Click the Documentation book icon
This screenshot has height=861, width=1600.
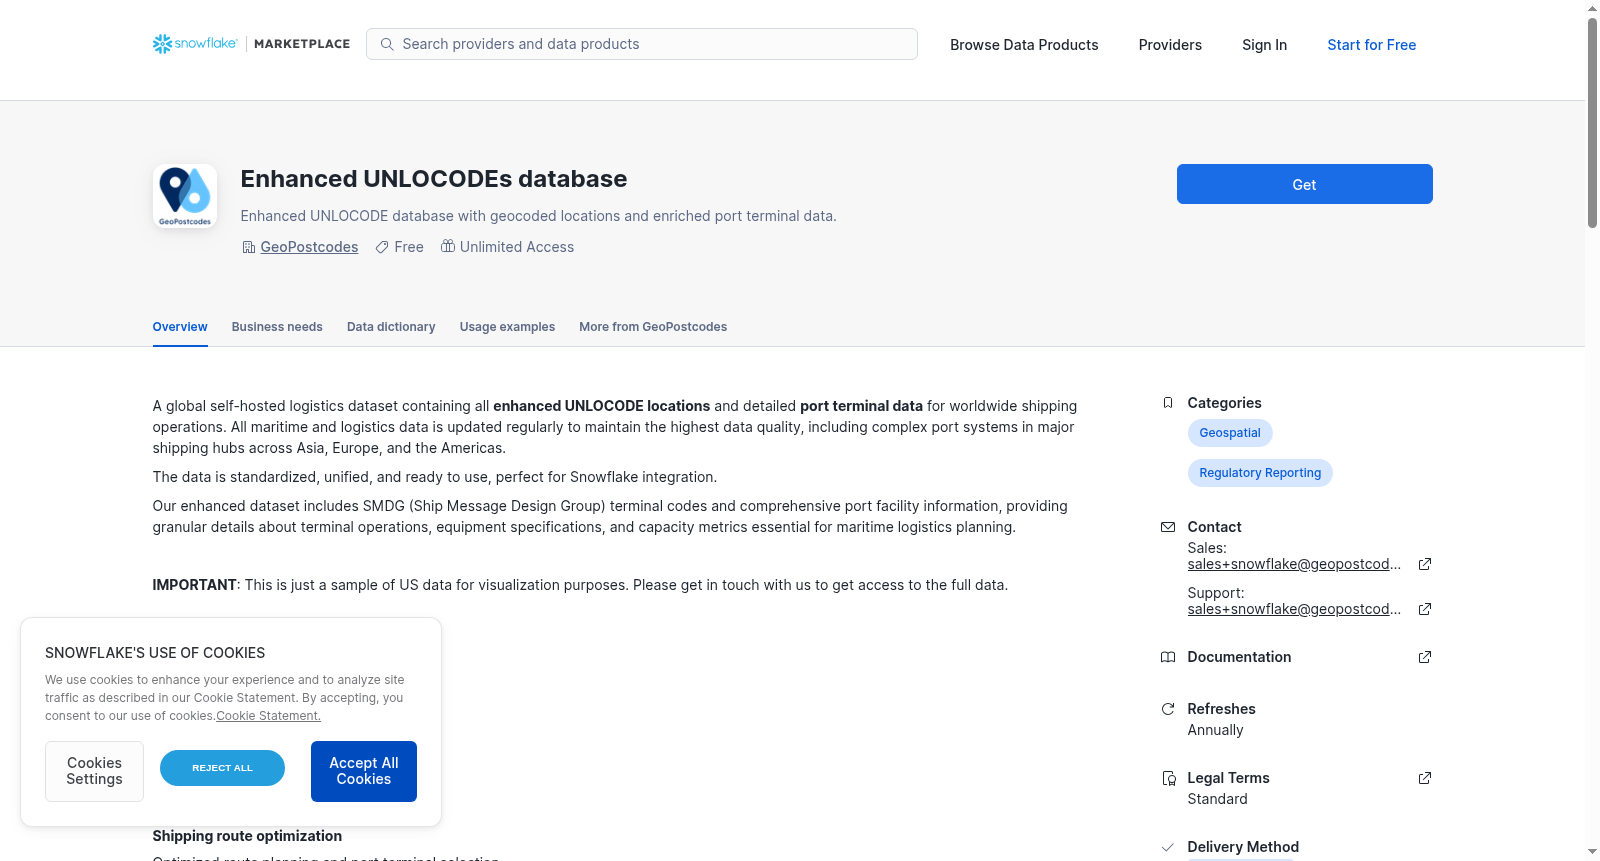(1168, 657)
